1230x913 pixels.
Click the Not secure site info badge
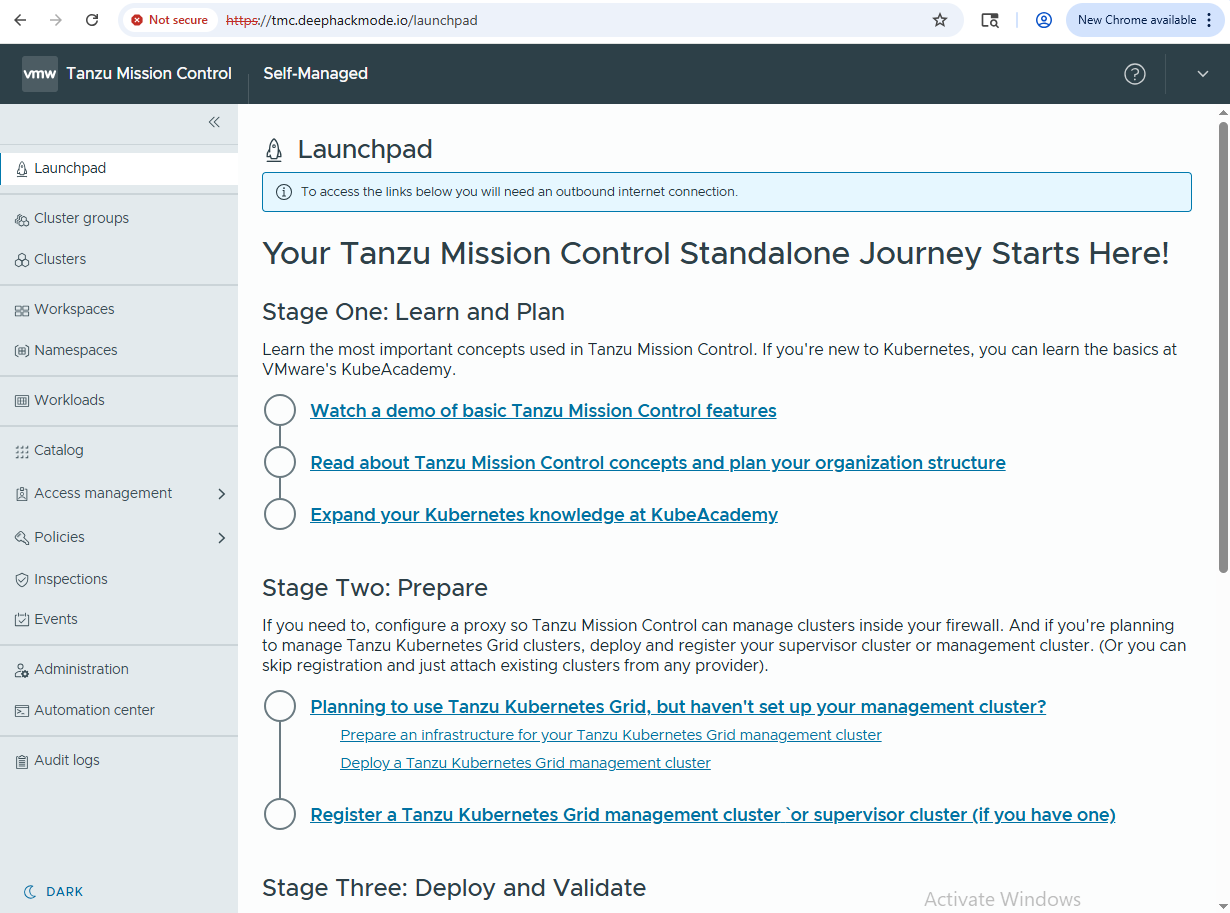[x=169, y=20]
